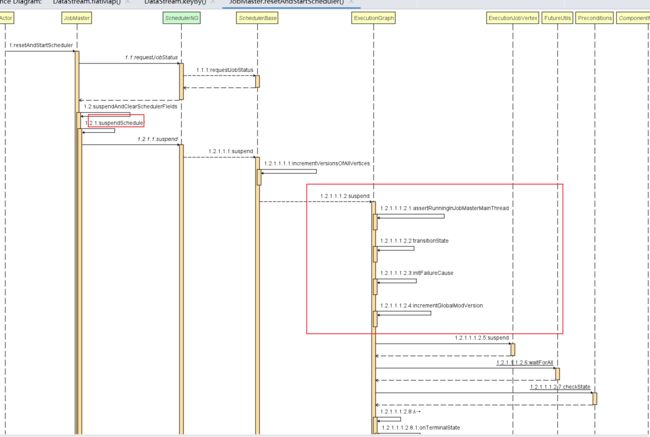Click the waitForAll message label
The image size is (650, 437).
point(525,362)
